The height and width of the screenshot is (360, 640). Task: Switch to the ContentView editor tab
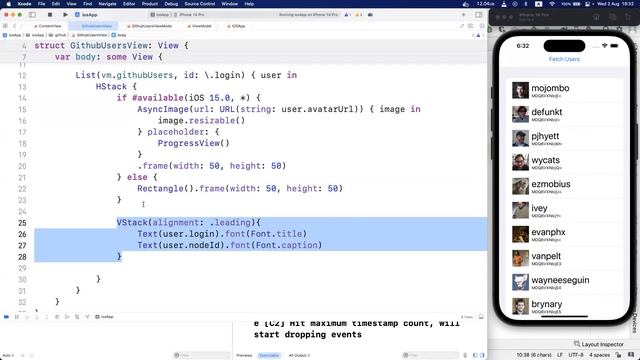48,26
